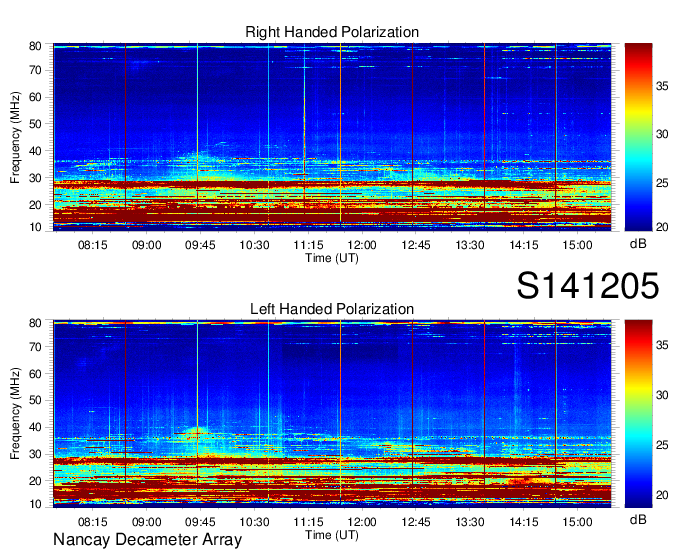Click 30 MHz tick of left-handed plot

click(35, 454)
